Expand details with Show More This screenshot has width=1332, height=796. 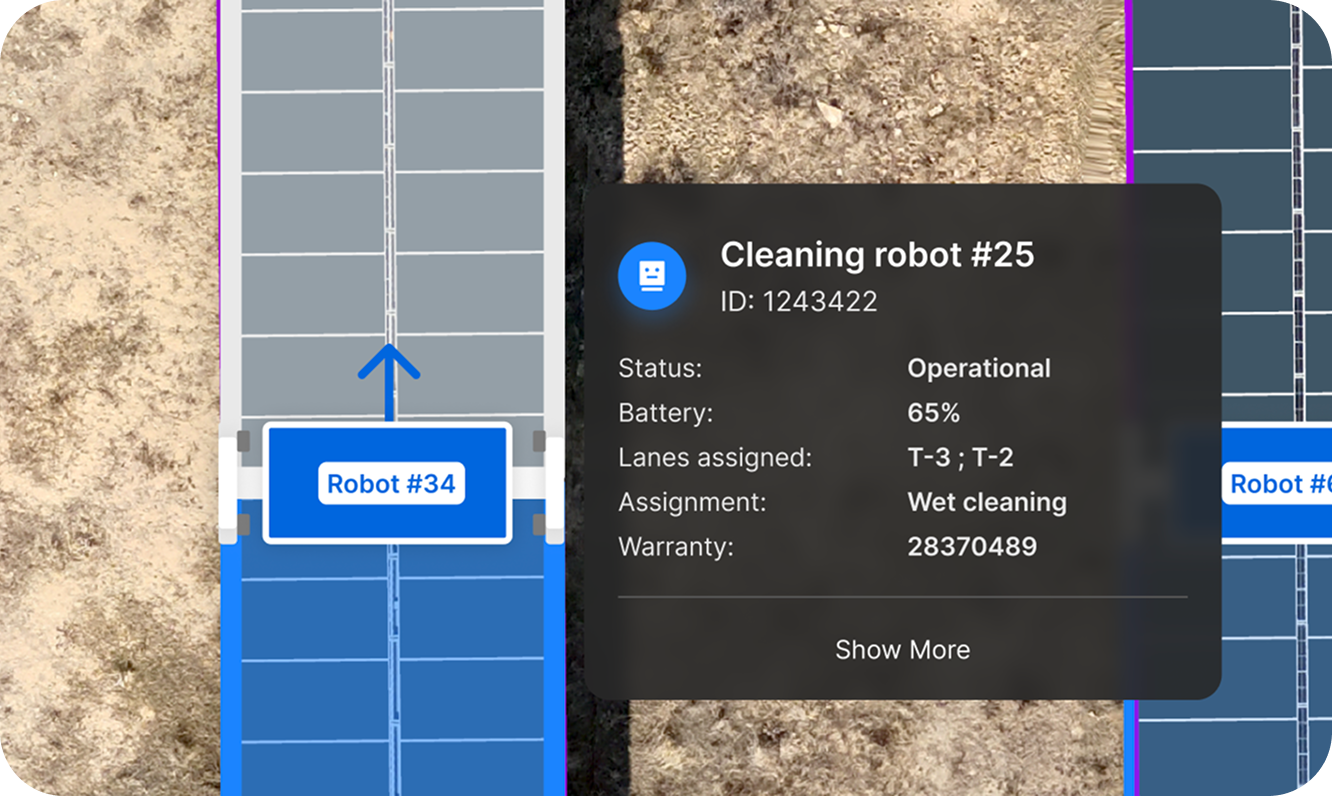(x=902, y=650)
